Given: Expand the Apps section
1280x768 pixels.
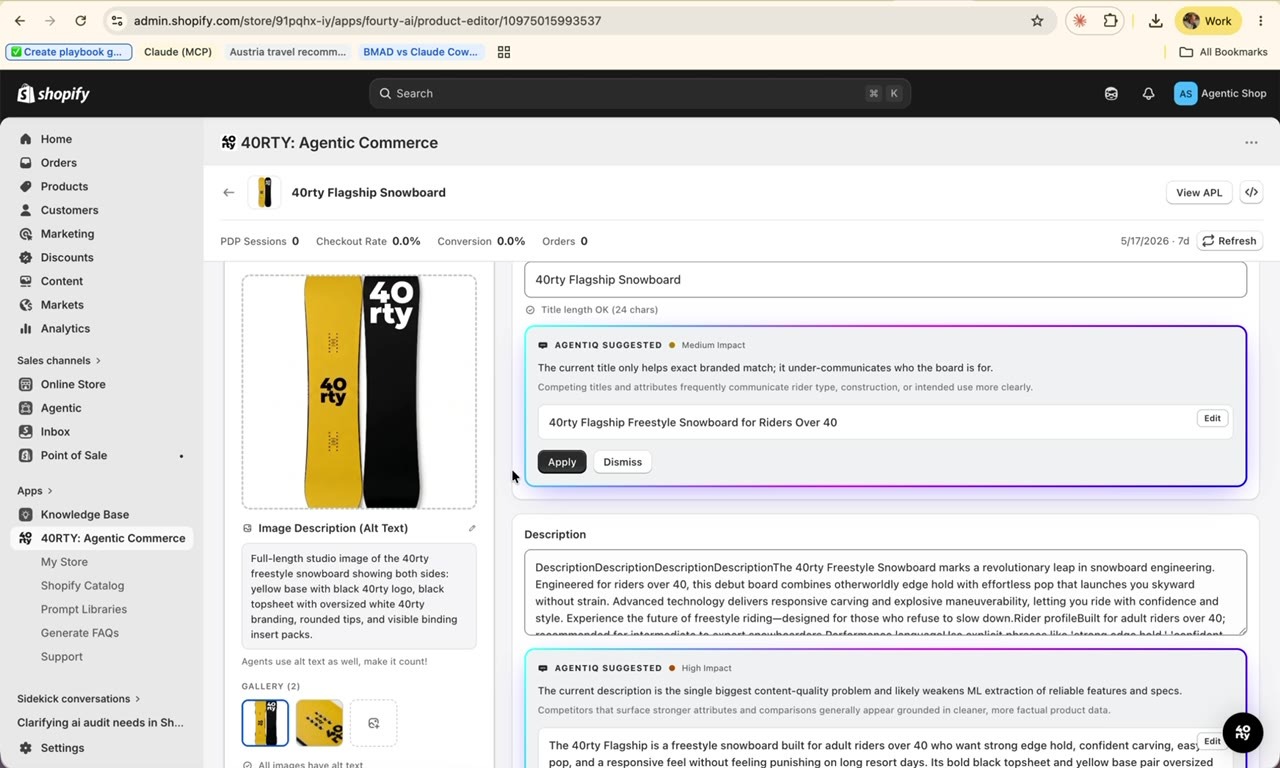Looking at the screenshot, I should (34, 491).
